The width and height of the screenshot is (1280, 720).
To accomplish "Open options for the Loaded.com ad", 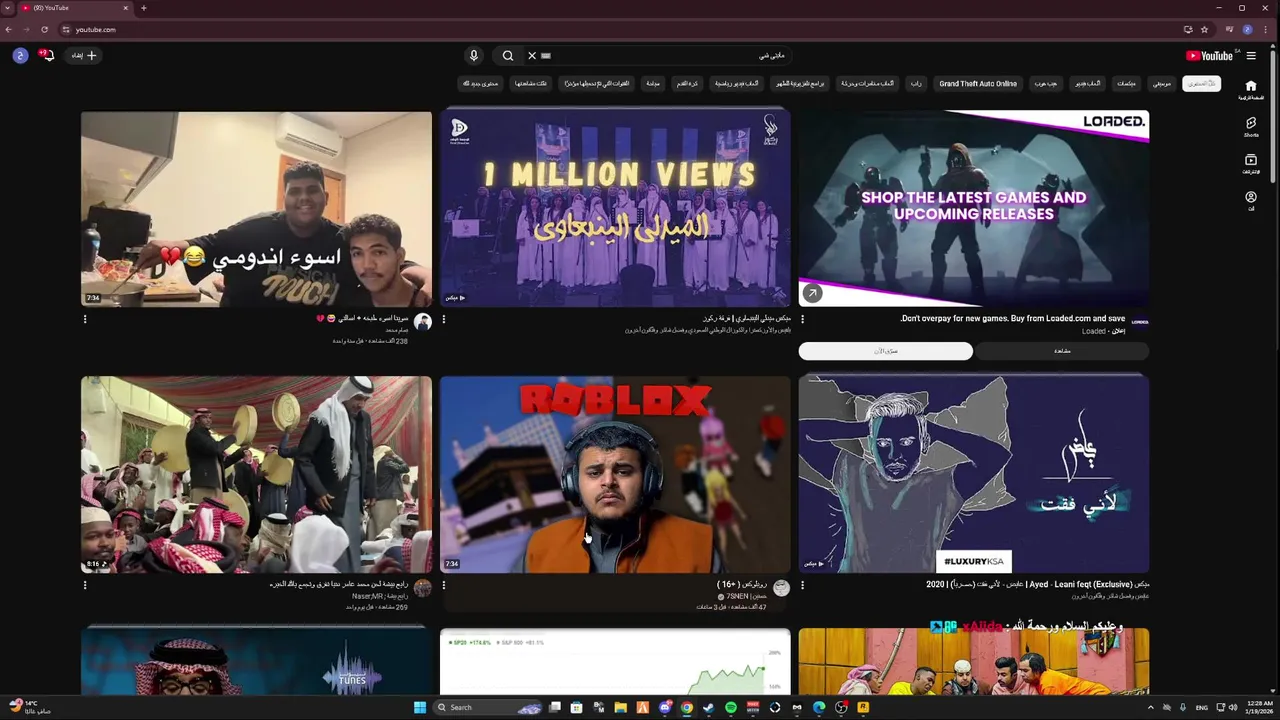I will pos(802,320).
